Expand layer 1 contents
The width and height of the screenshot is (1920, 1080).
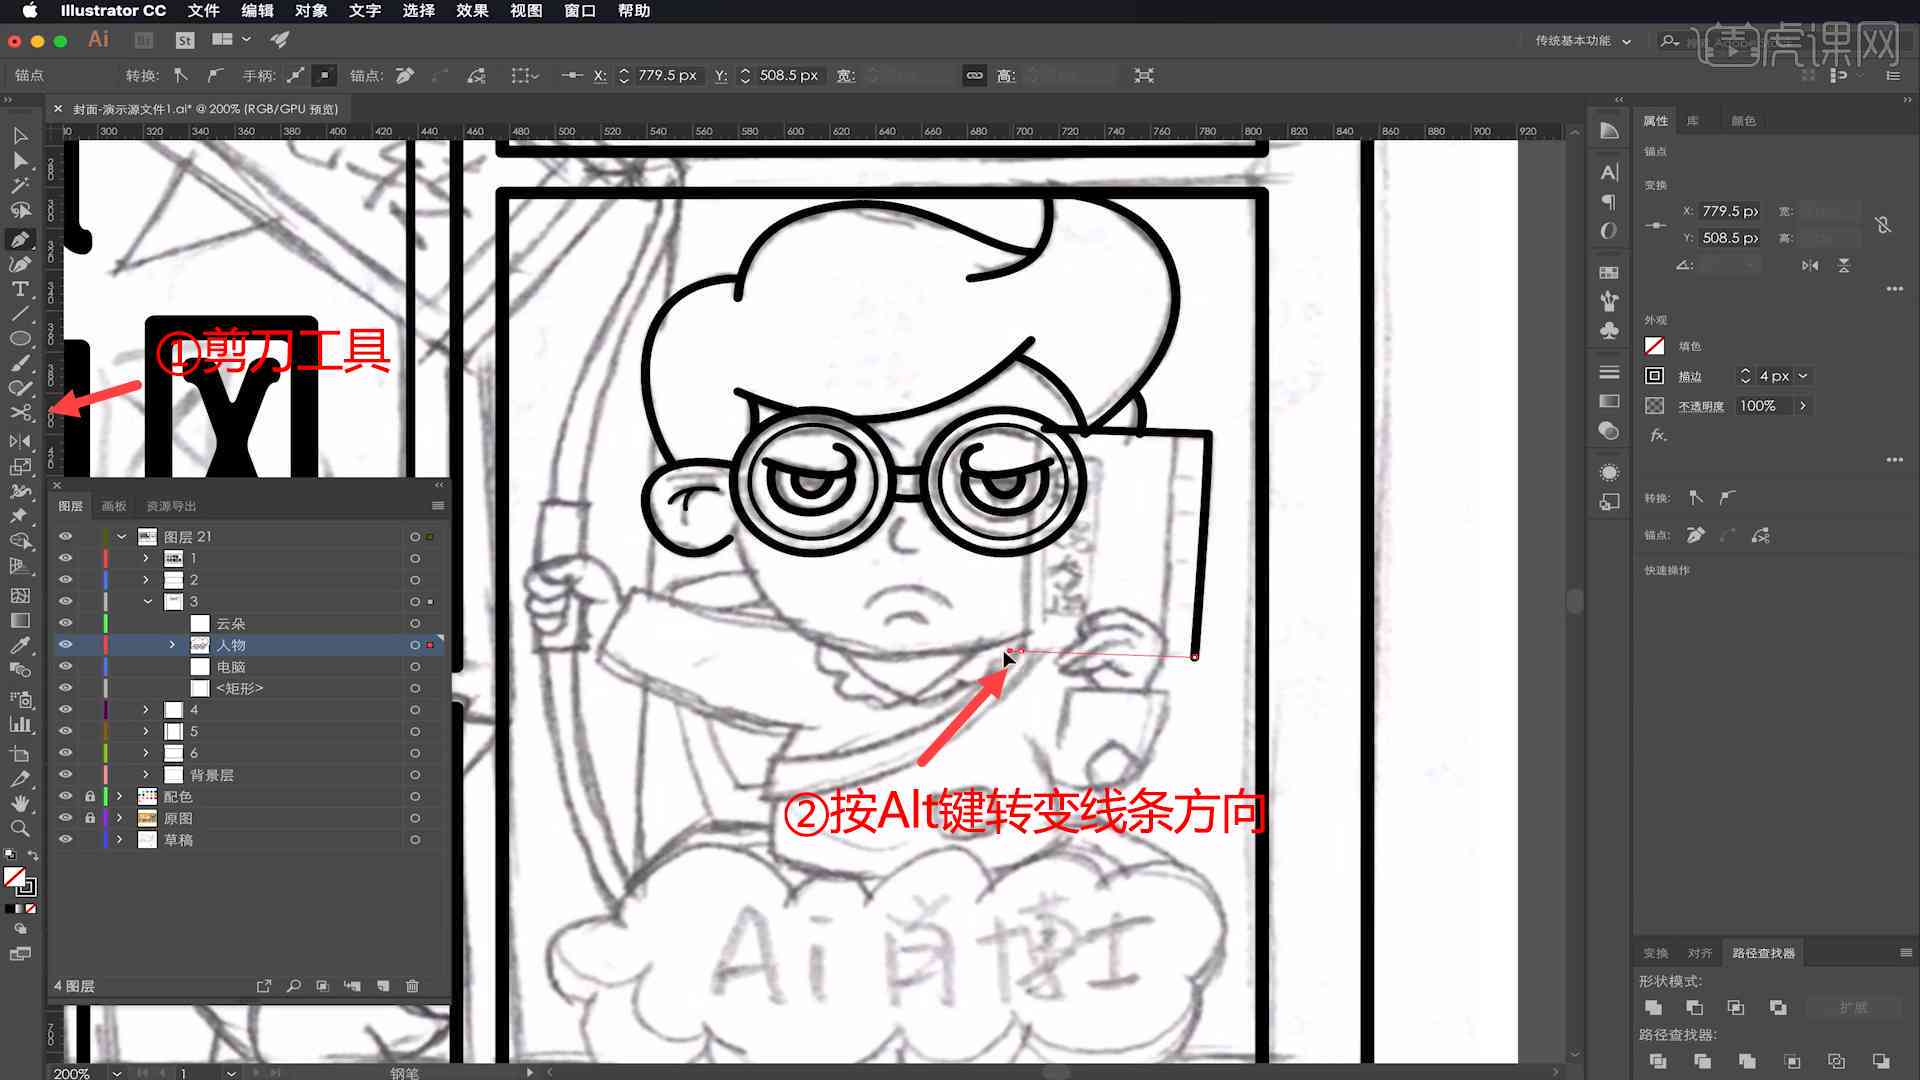145,558
